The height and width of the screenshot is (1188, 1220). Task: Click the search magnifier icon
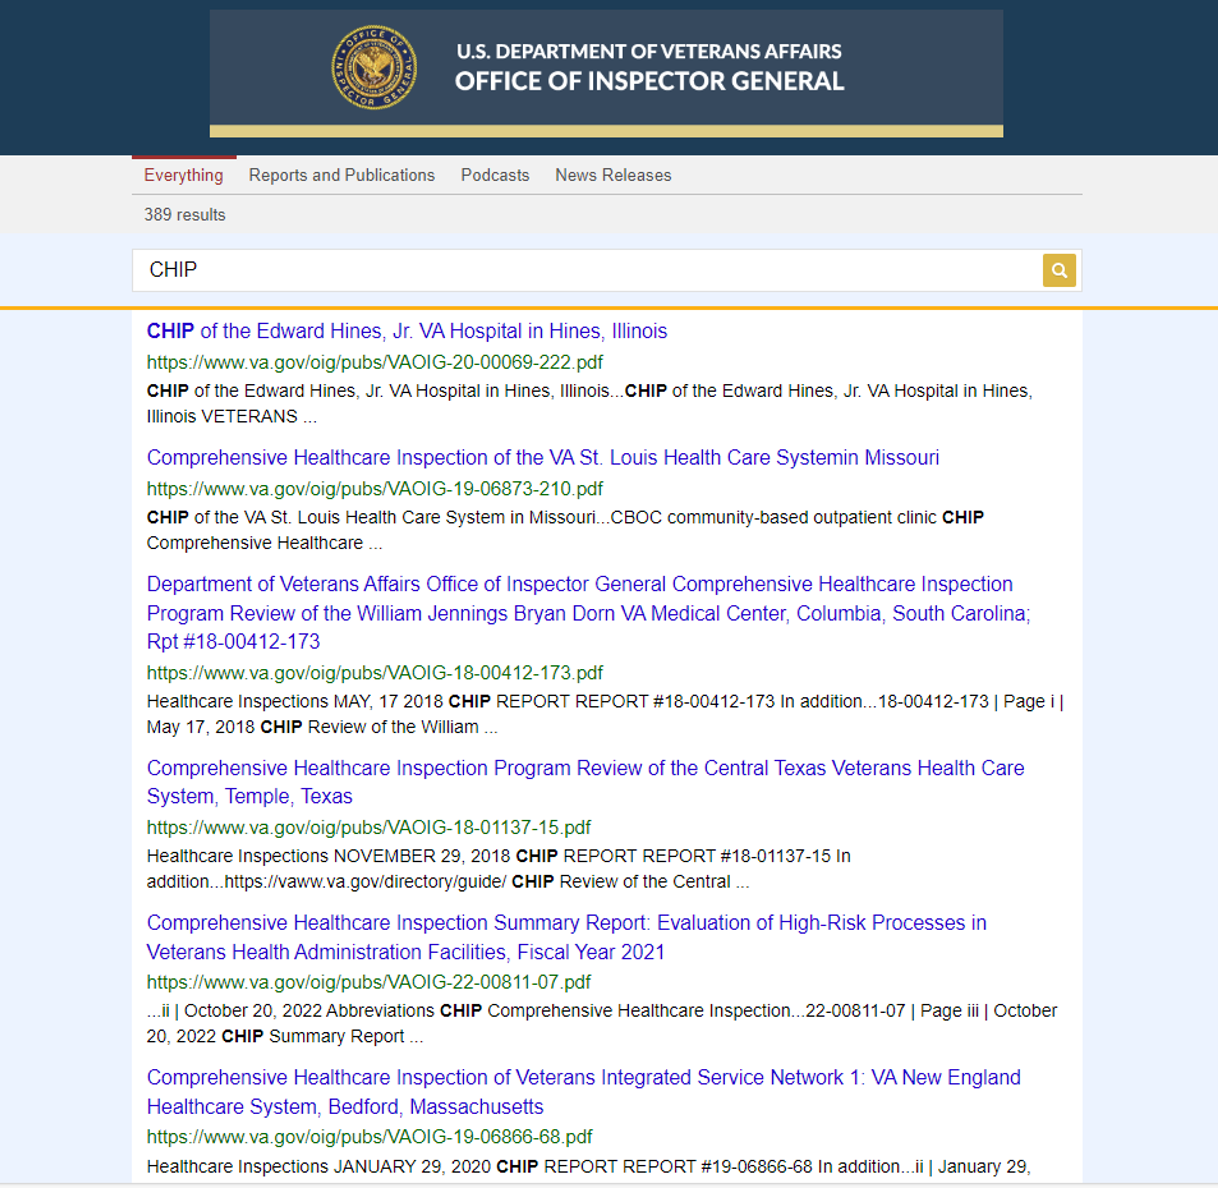[1059, 270]
